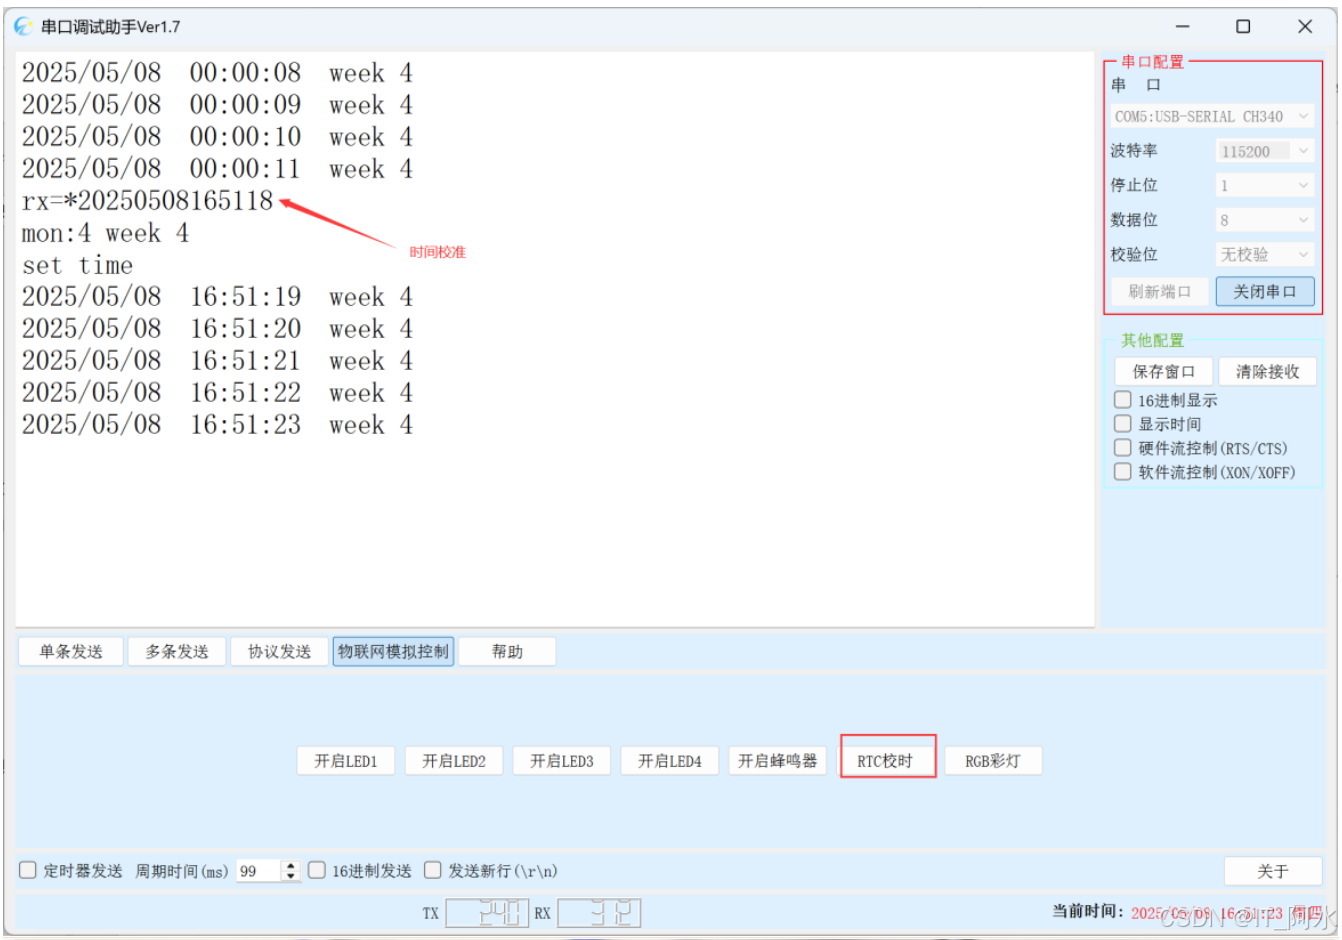Image resolution: width=1342 pixels, height=940 pixels.
Task: Click the TX byte counter display
Action: click(487, 913)
